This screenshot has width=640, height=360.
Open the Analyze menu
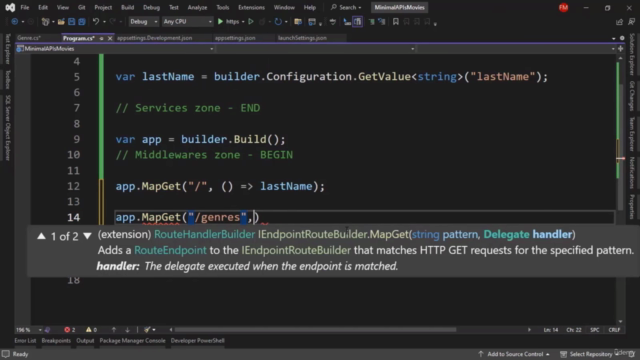tap(197, 7)
